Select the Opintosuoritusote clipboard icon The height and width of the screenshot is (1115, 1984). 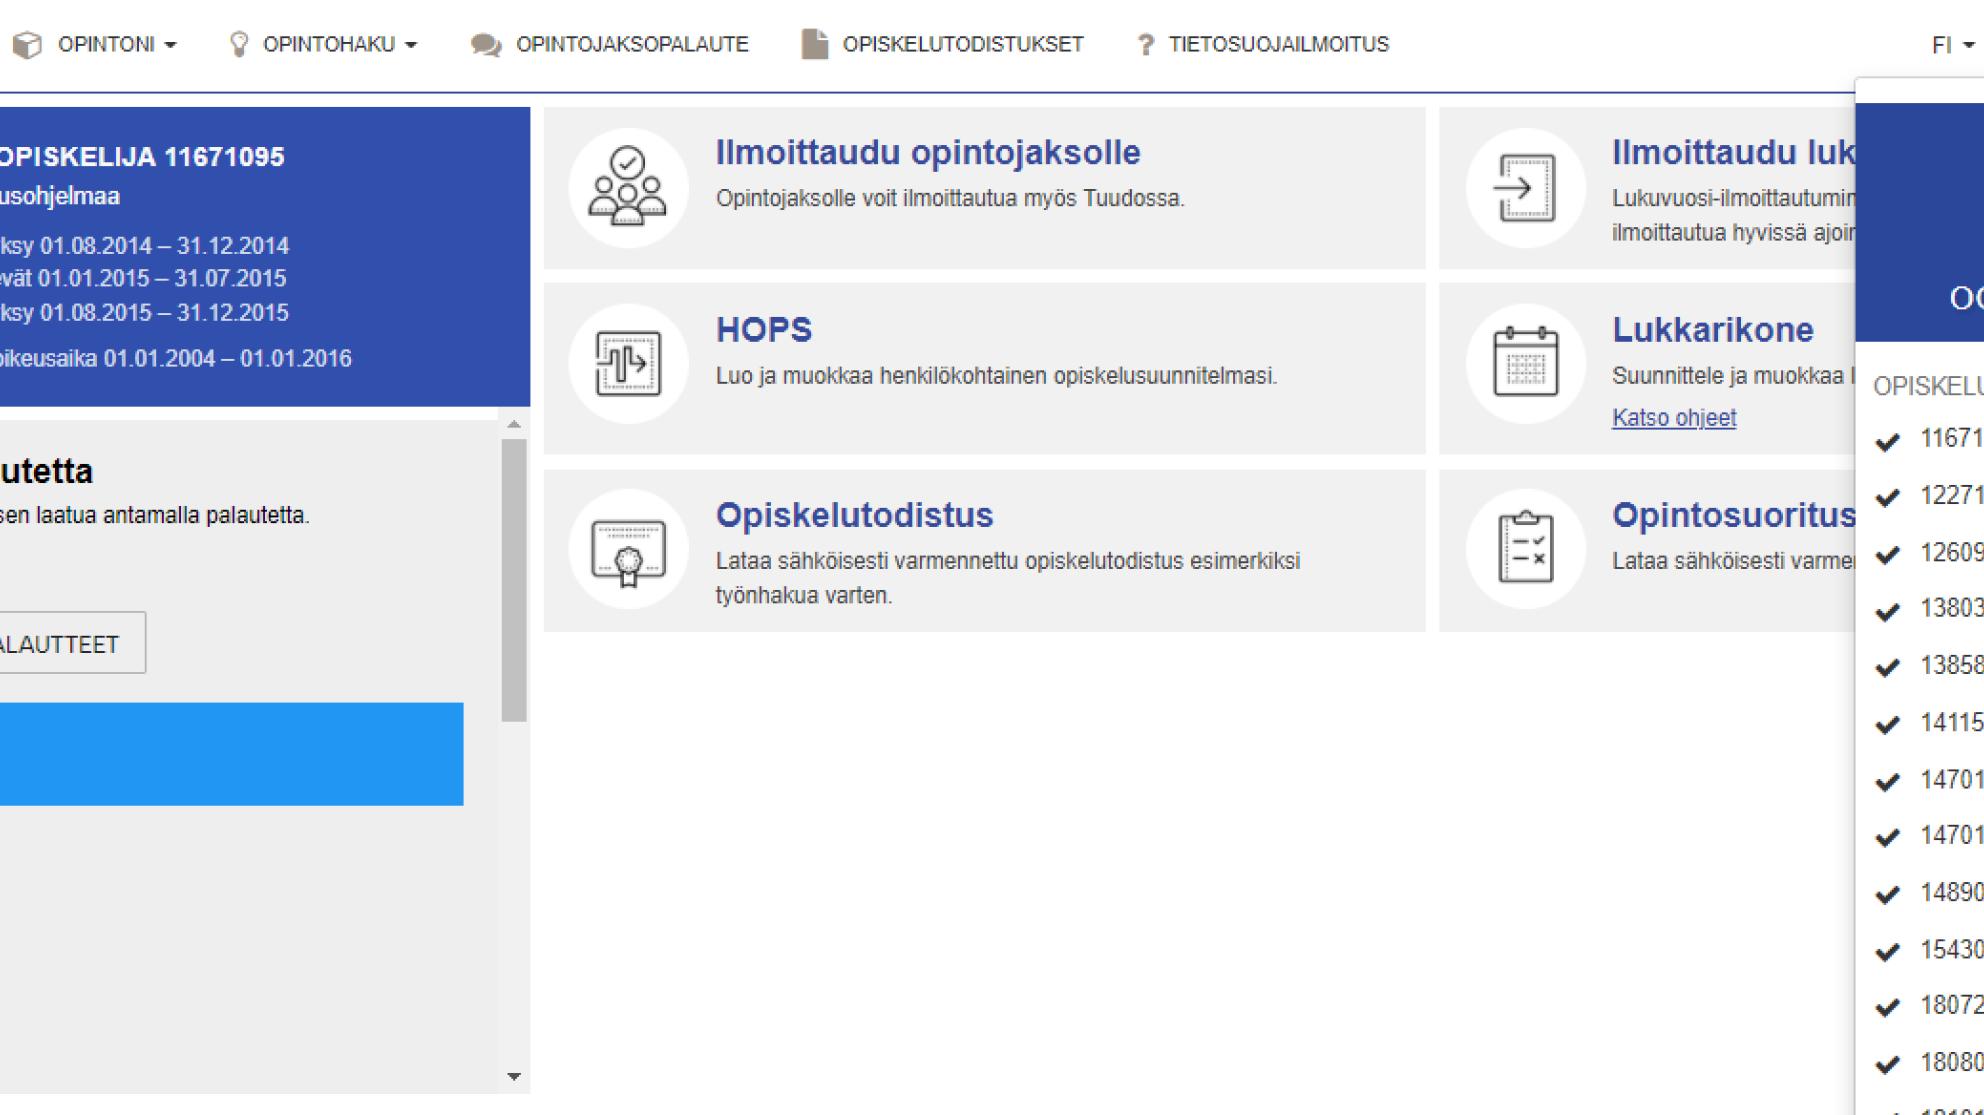[x=1524, y=548]
